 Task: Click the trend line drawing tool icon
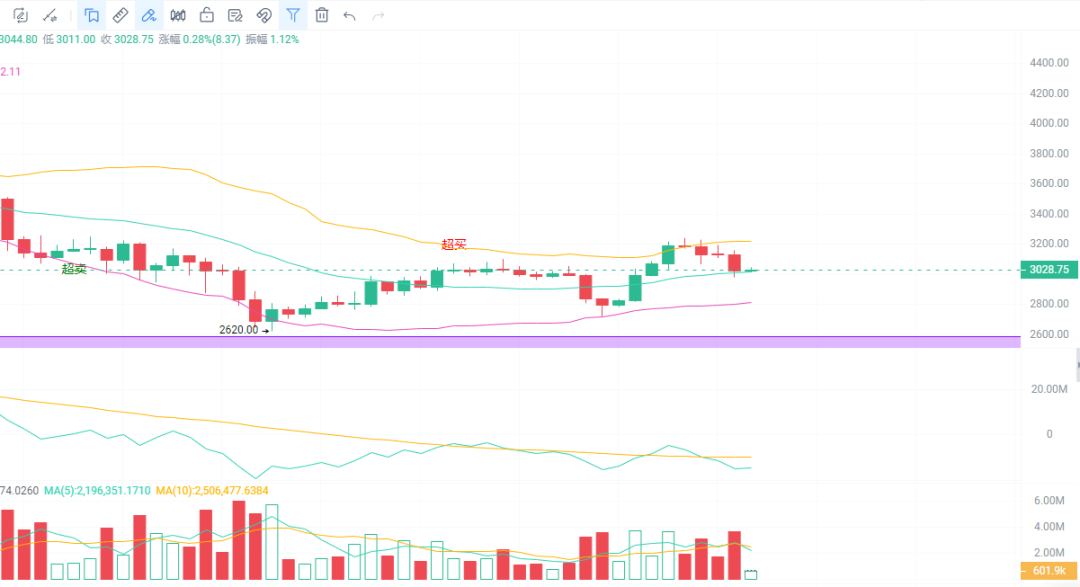click(x=49, y=15)
